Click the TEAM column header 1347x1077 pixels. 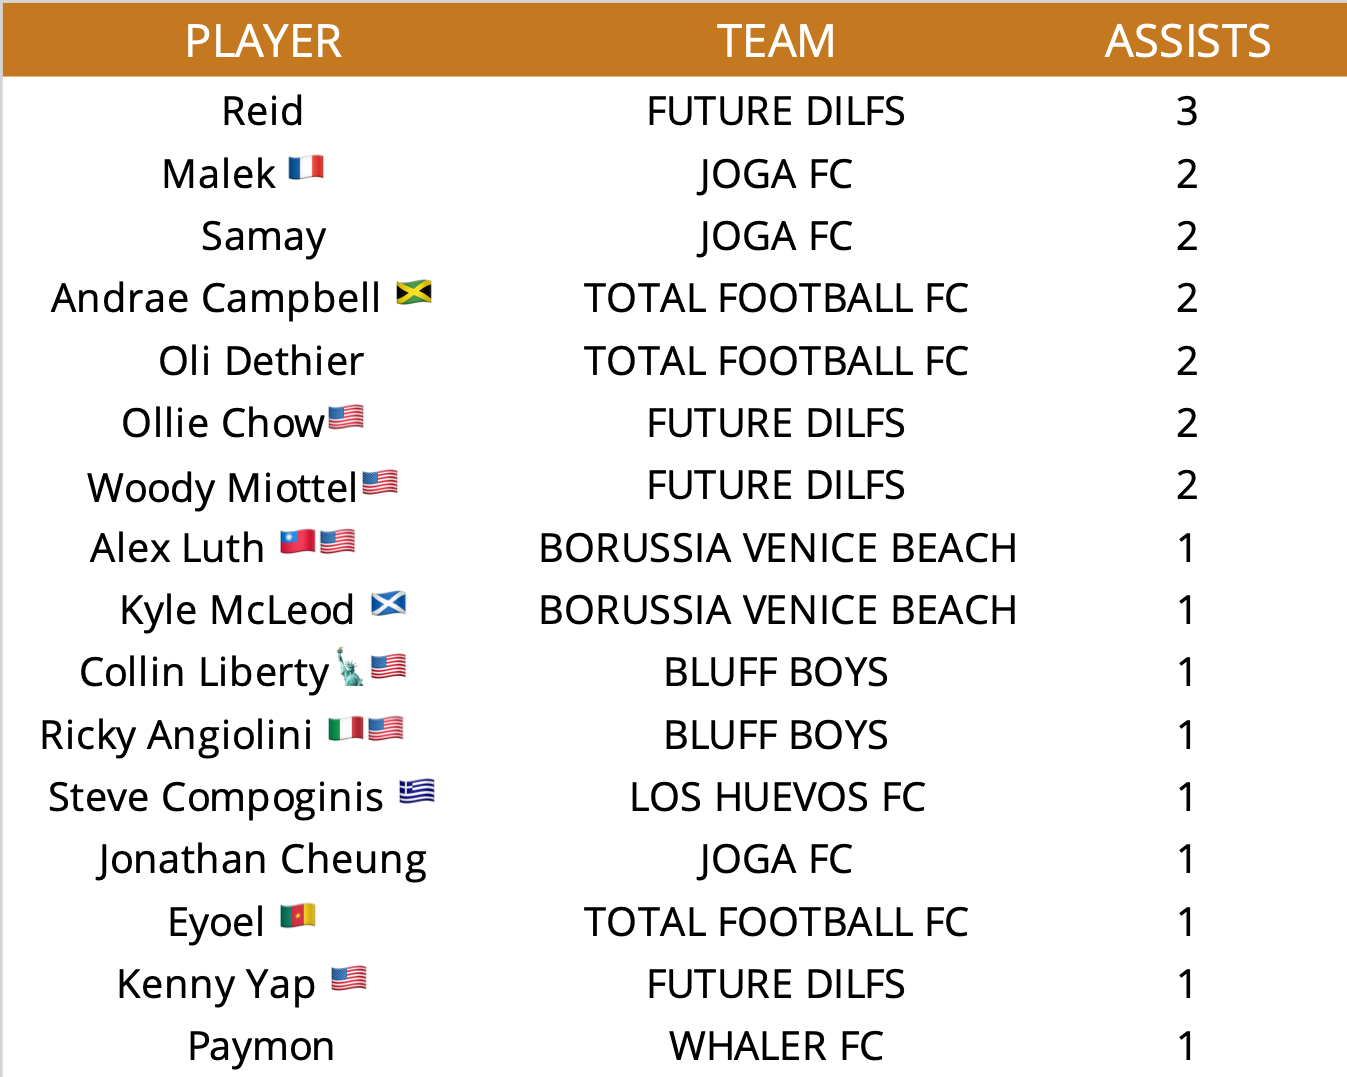[776, 41]
